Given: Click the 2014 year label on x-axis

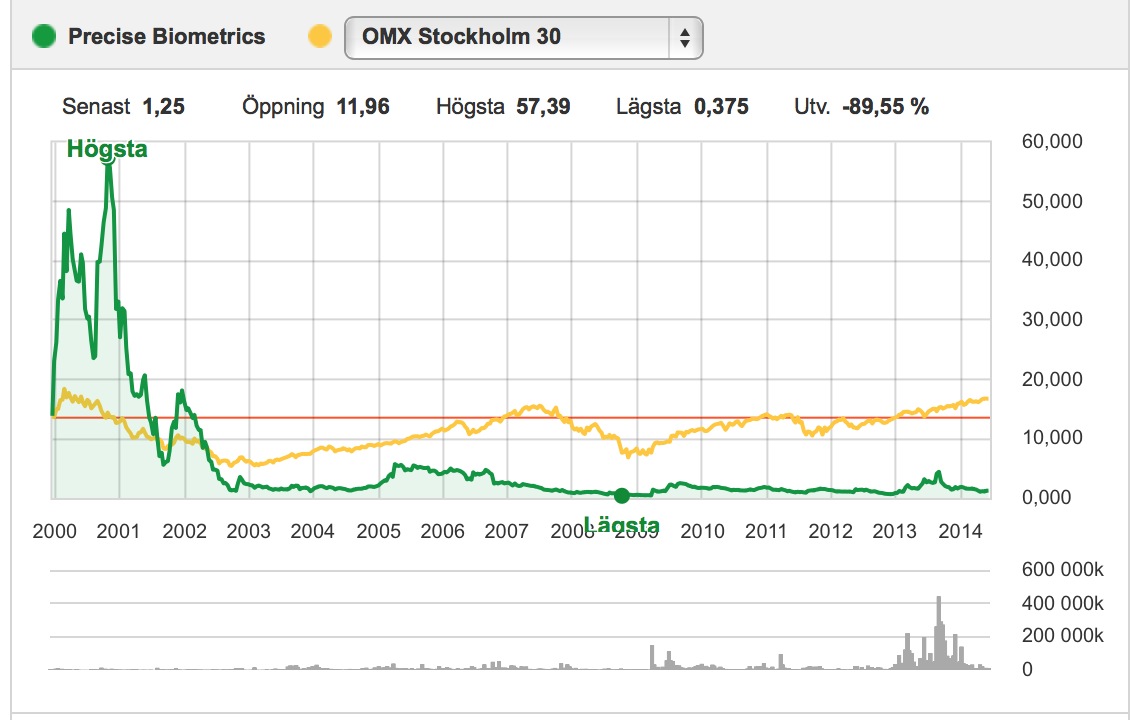Looking at the screenshot, I should [x=960, y=531].
